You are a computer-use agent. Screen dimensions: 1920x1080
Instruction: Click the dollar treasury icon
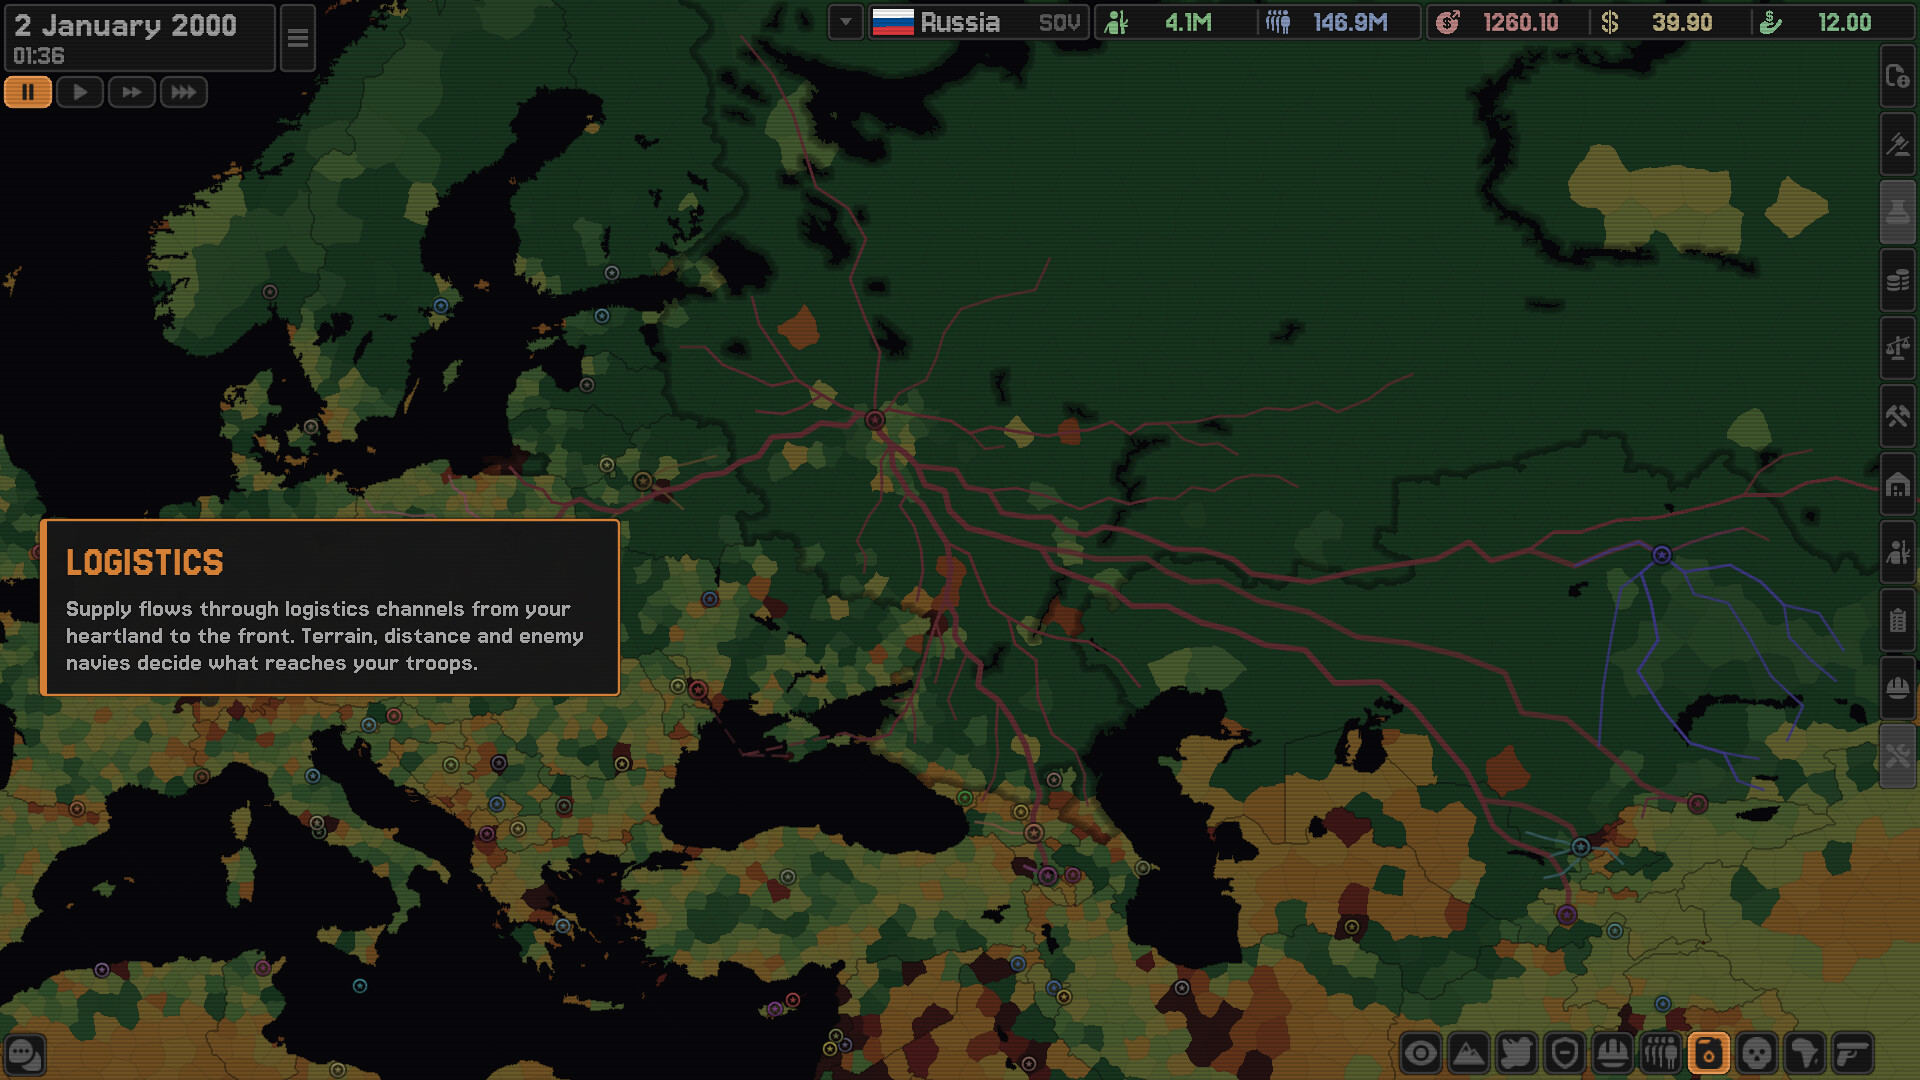point(1610,22)
